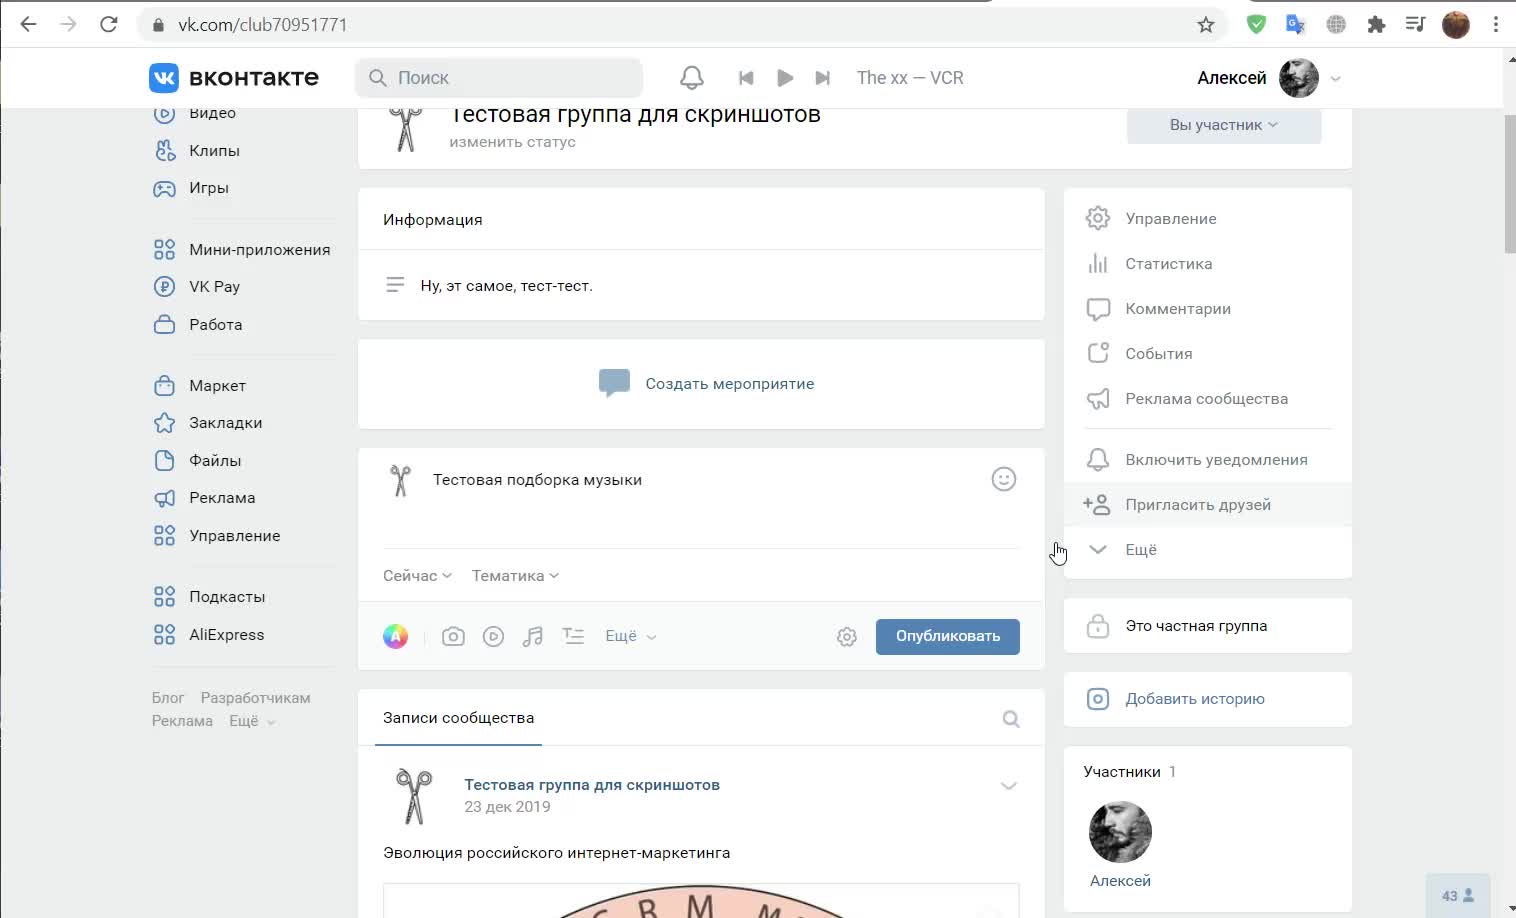
Task: Attach a video to the post
Action: [493, 636]
